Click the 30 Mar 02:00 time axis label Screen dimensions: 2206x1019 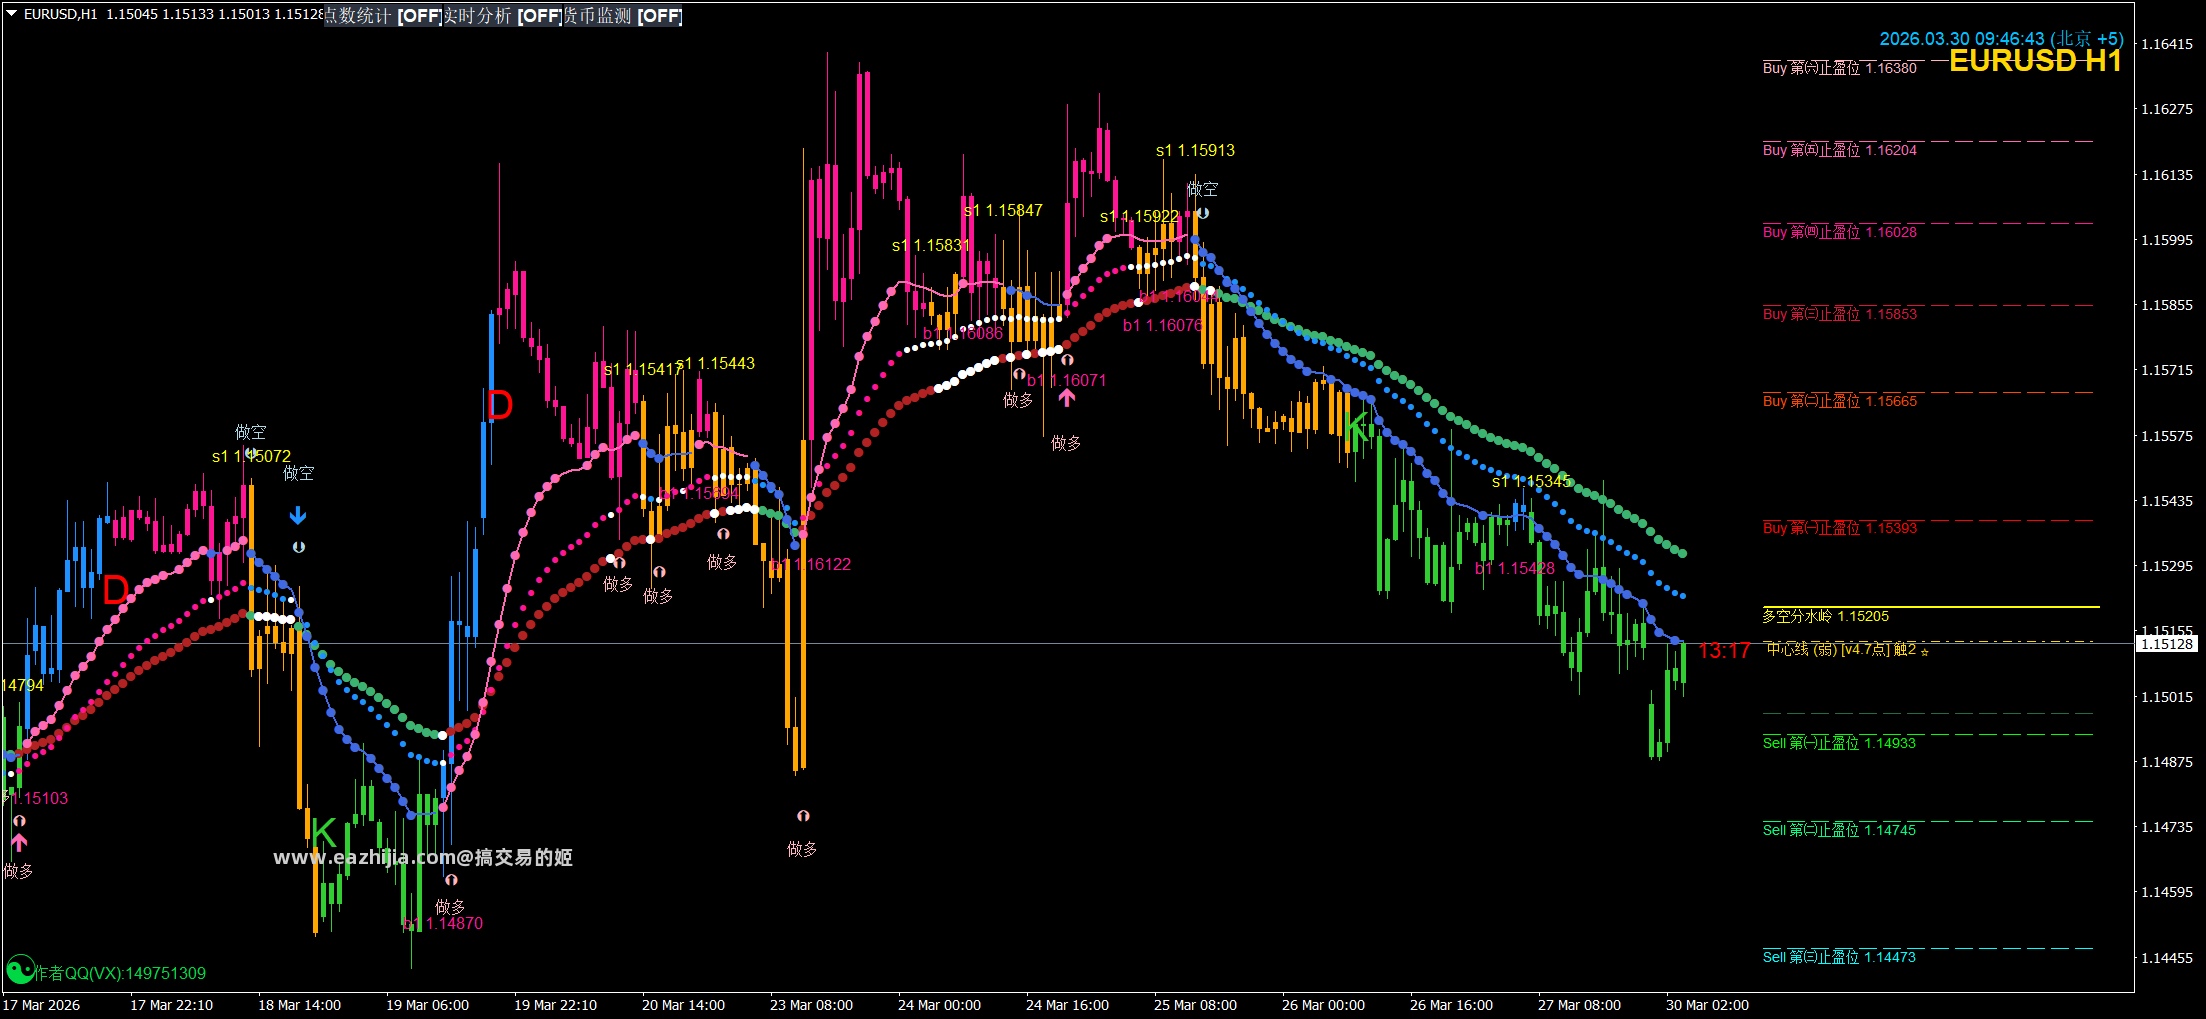[x=1707, y=1005]
